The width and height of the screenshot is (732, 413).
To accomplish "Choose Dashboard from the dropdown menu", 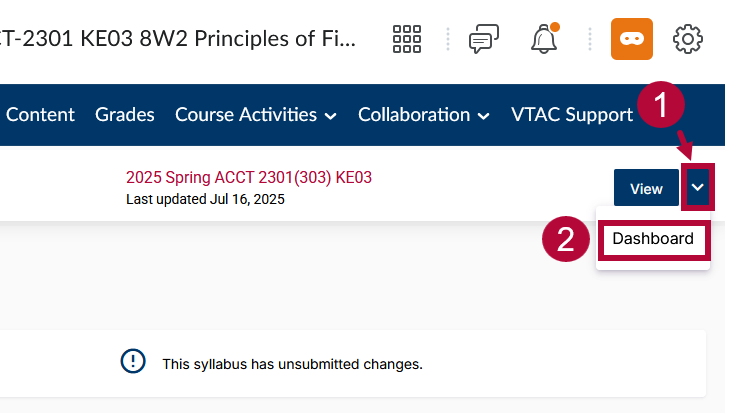I will point(653,240).
